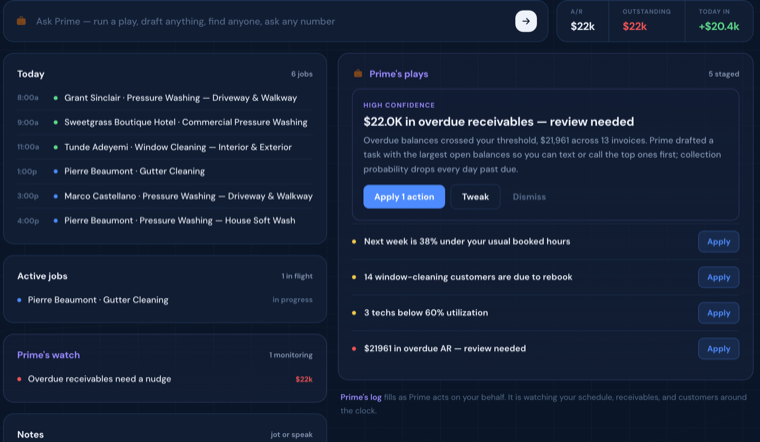Click the red $22k watch amount
Viewport: 760px width, 442px height.
[304, 379]
